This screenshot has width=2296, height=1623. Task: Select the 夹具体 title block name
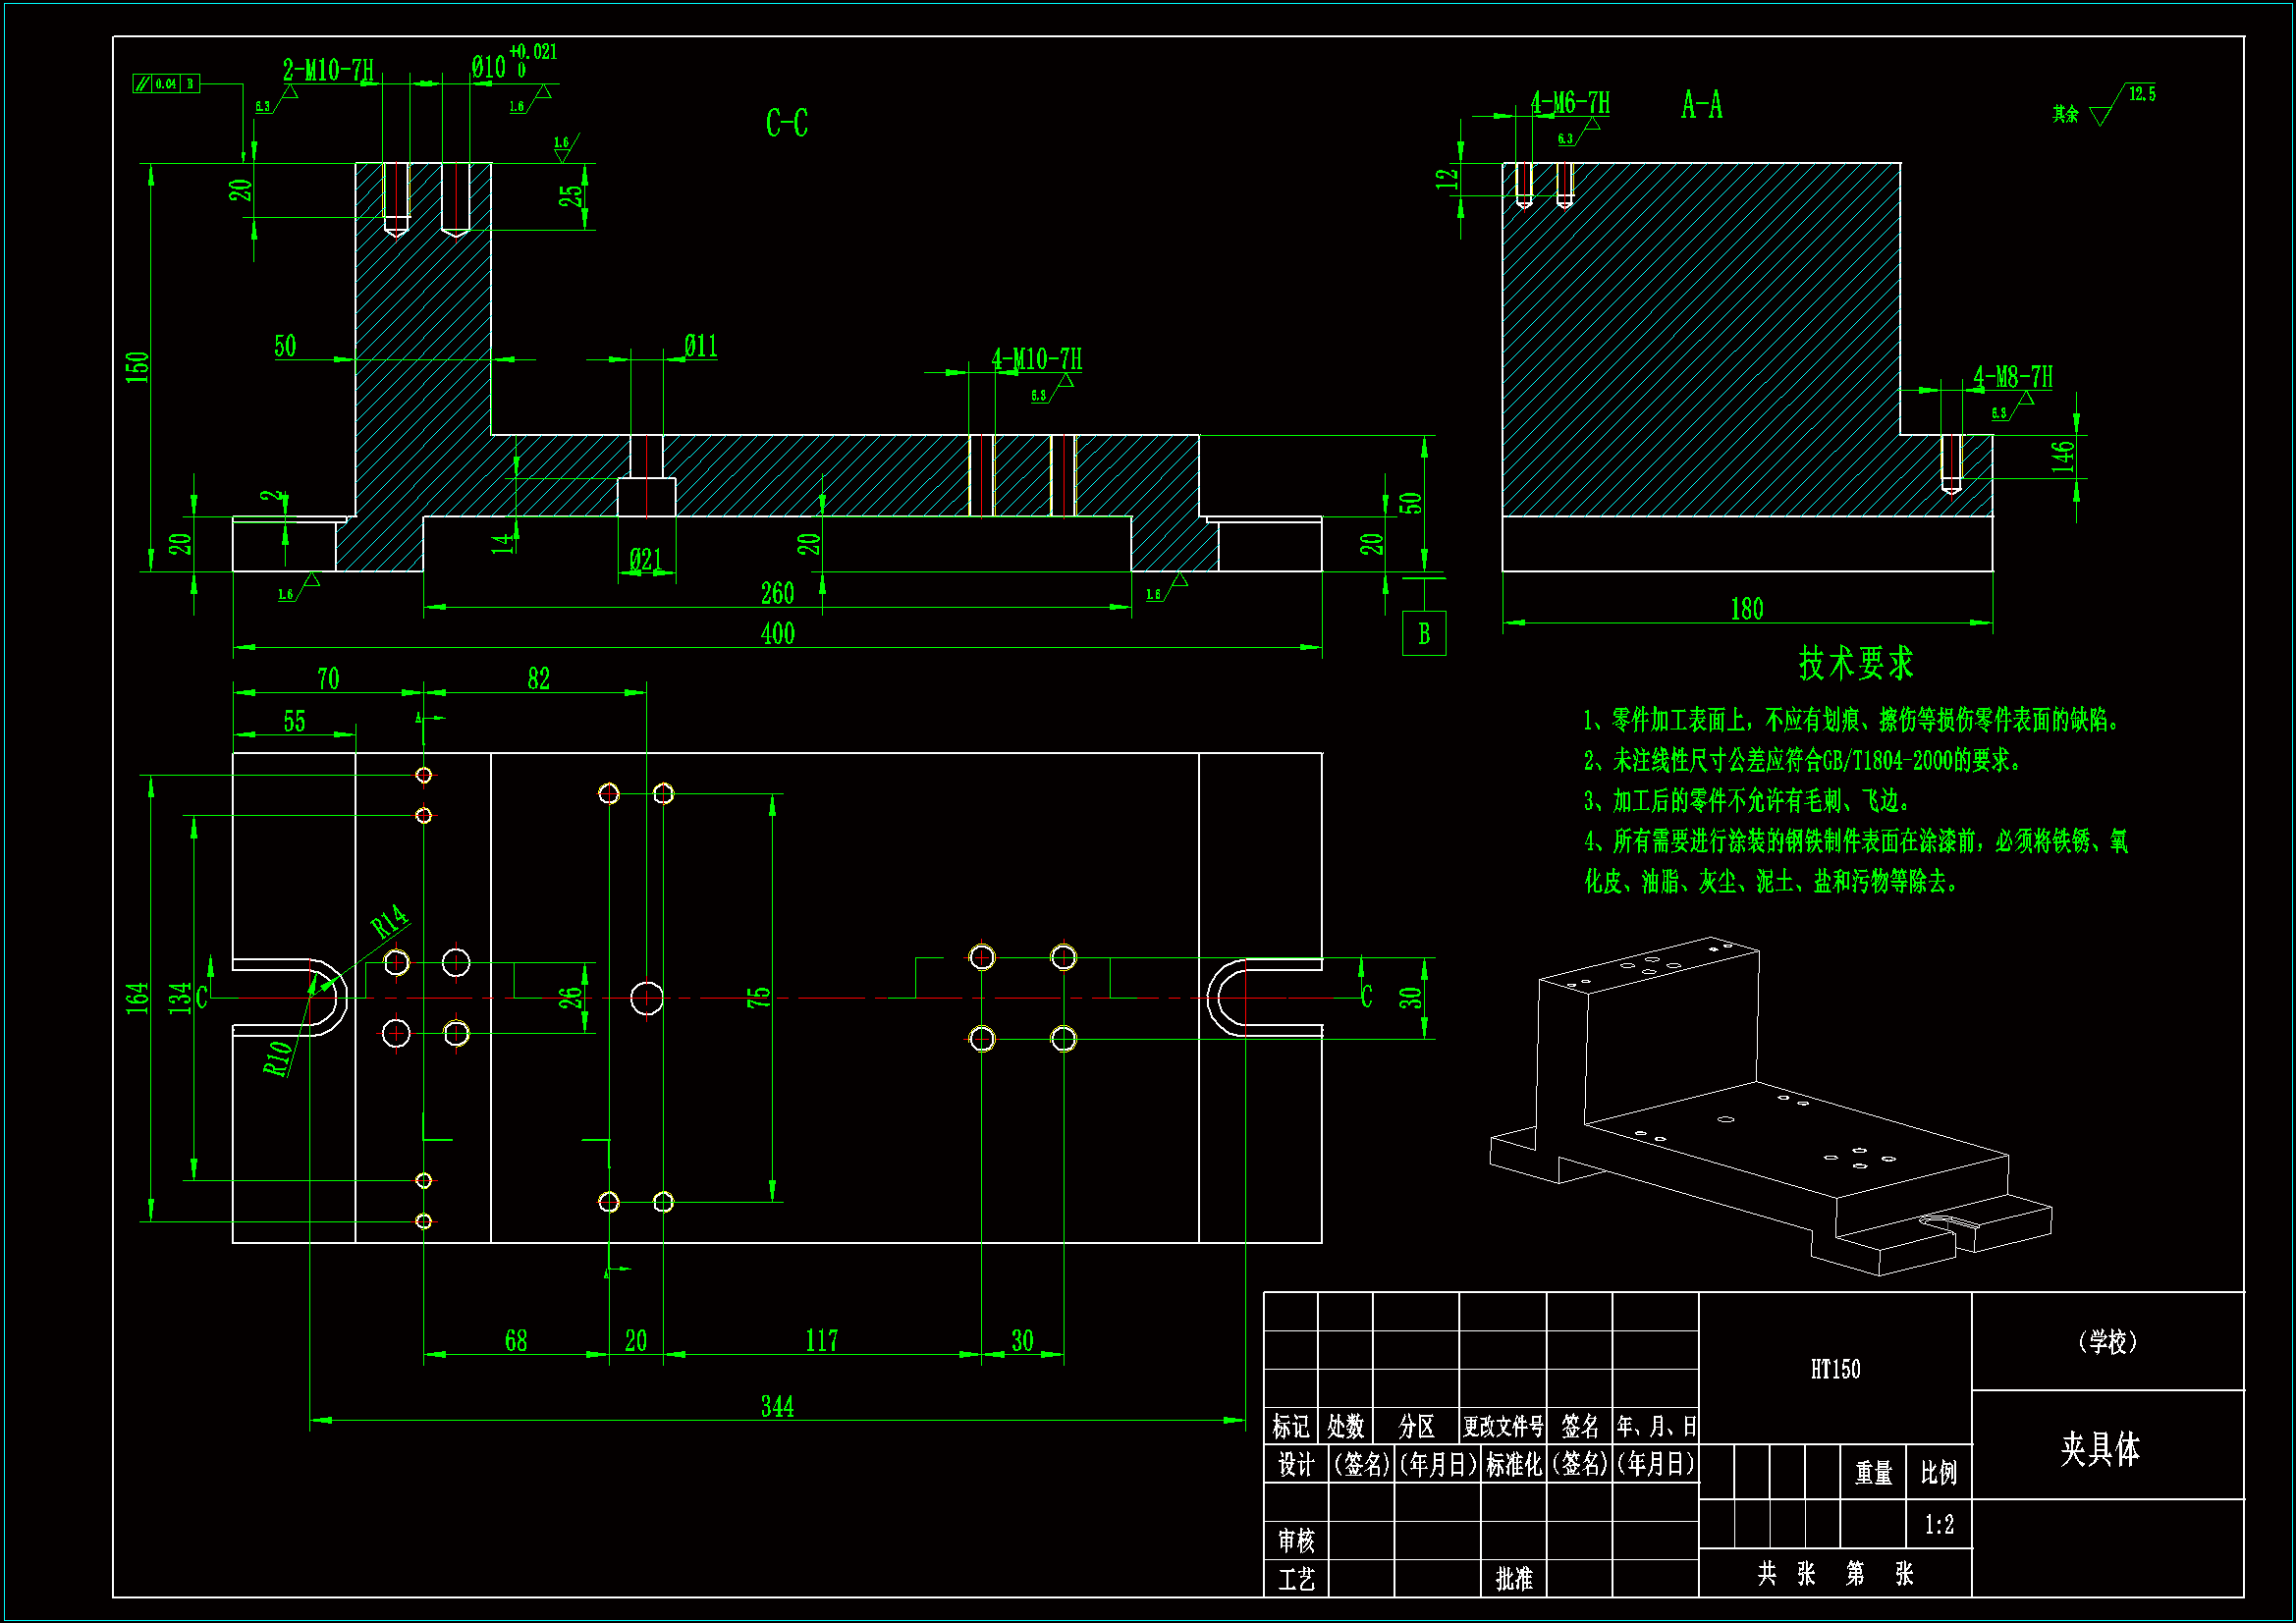2099,1448
